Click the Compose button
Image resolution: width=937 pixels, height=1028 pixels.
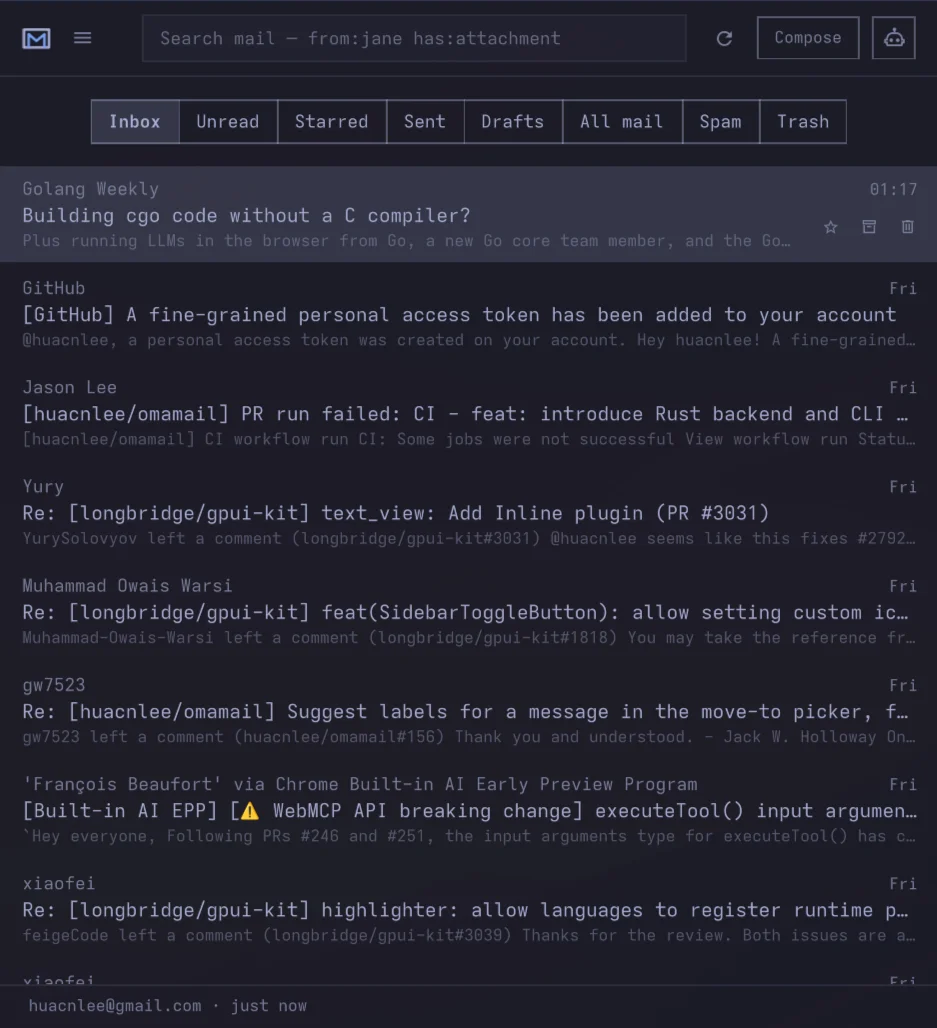pyautogui.click(x=808, y=38)
